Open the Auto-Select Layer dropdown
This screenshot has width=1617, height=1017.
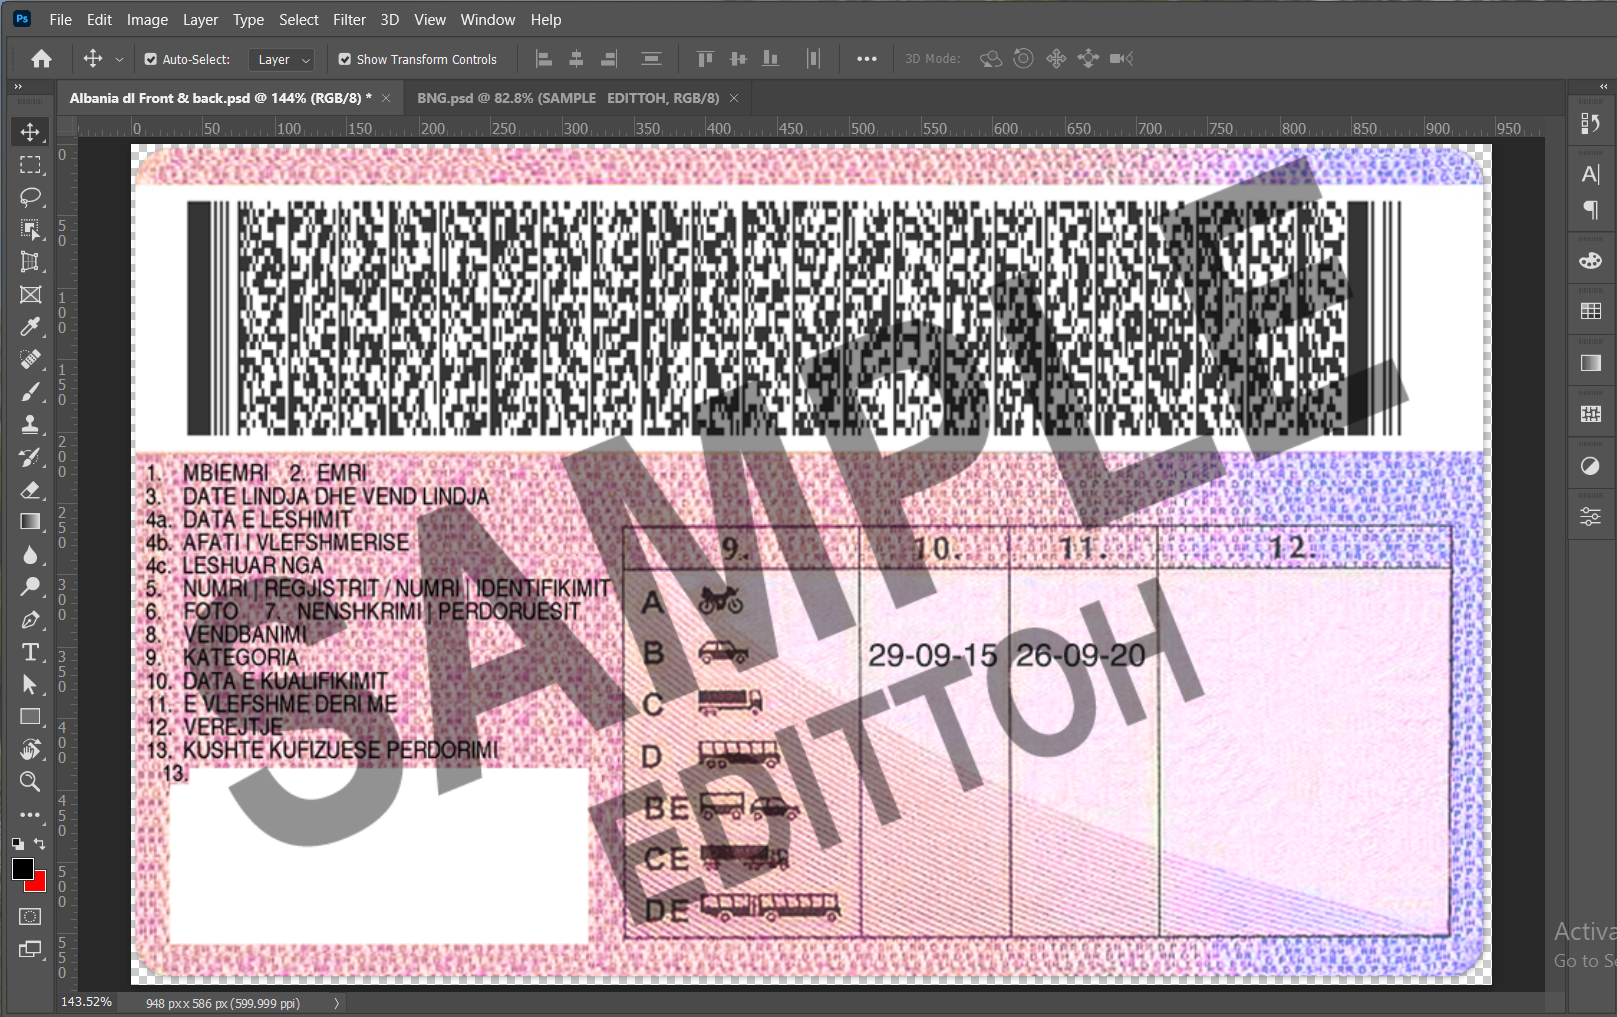pos(281,60)
